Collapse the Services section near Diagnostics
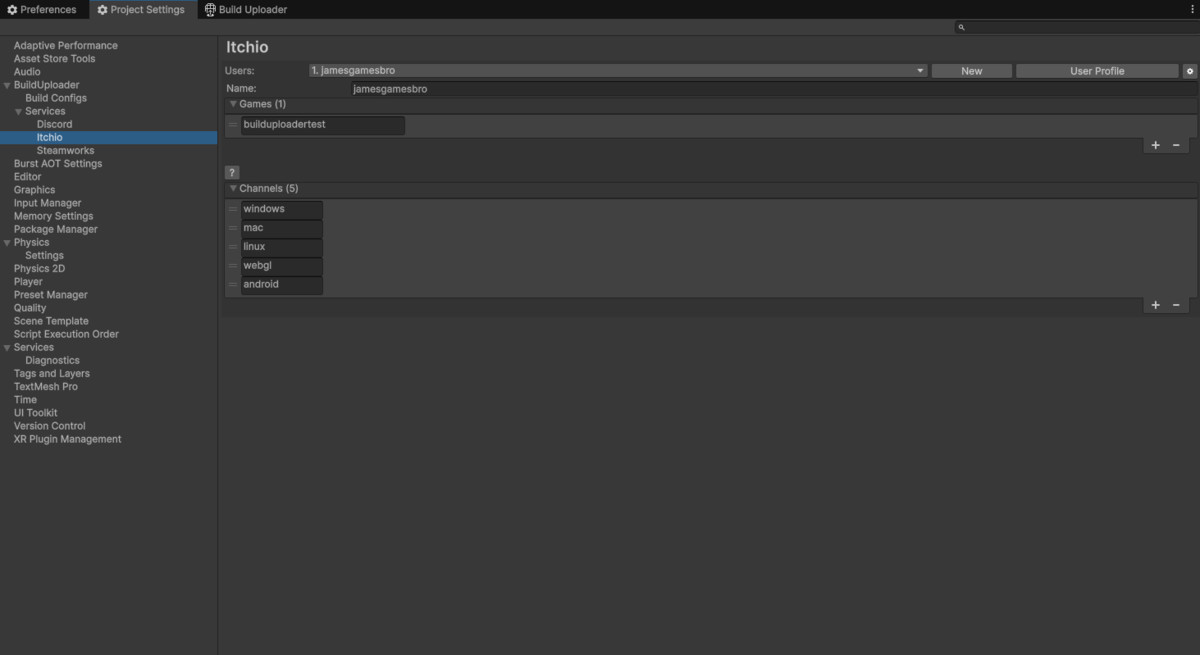The height and width of the screenshot is (655, 1200). 6,346
